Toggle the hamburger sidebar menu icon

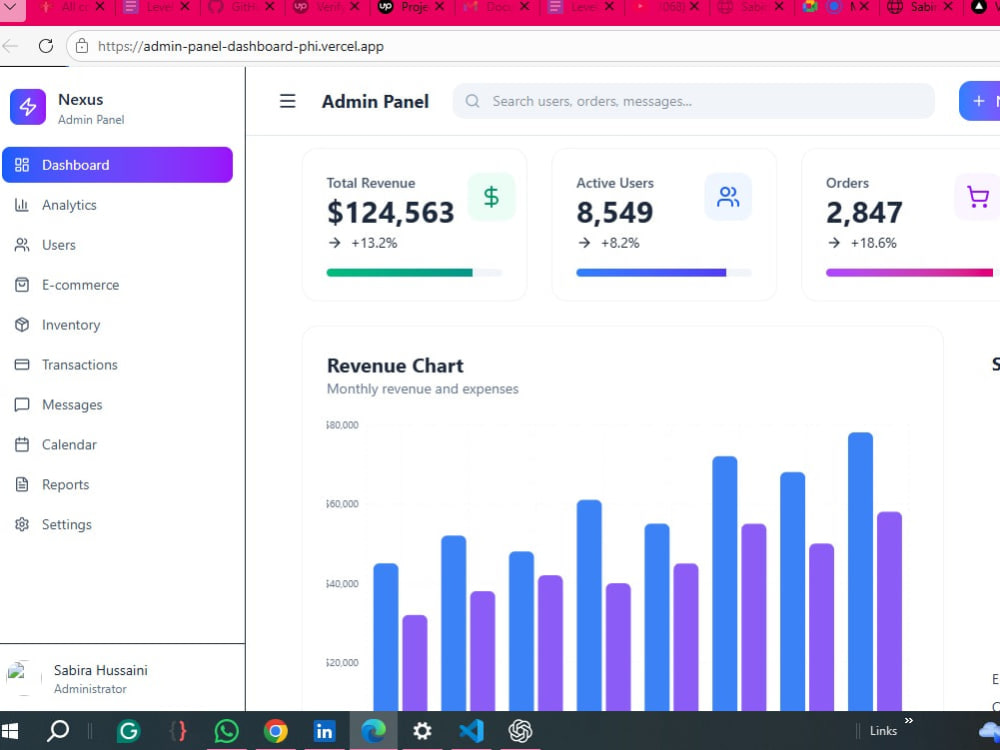pos(288,101)
